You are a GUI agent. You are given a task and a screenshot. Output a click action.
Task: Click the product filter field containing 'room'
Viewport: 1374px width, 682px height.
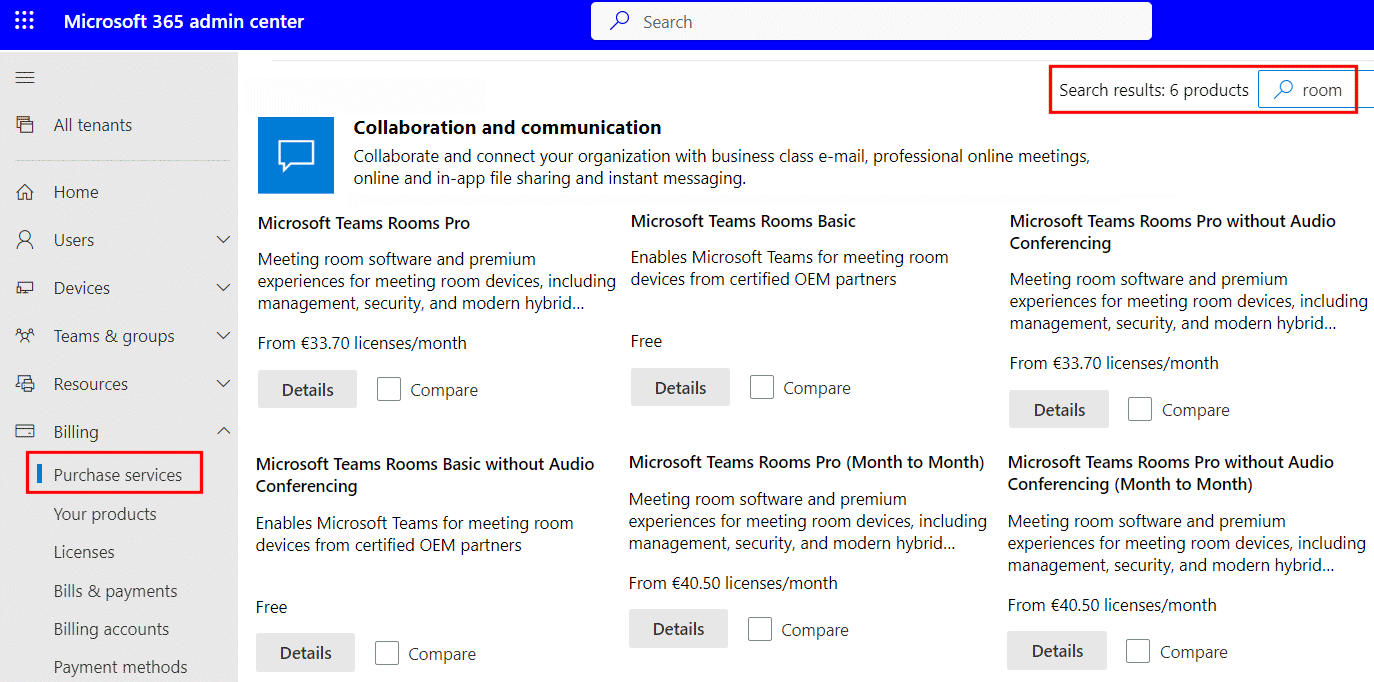click(1315, 90)
